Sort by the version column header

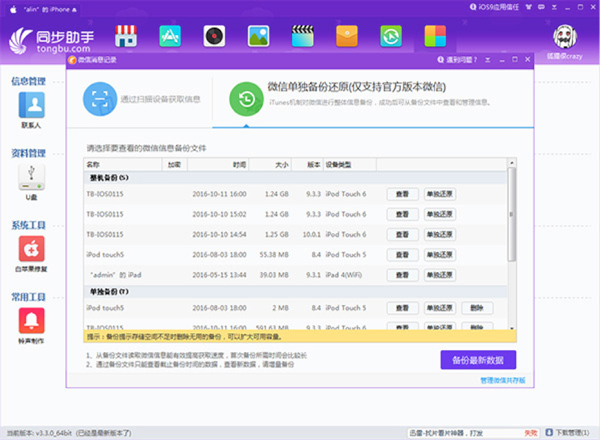click(307, 165)
